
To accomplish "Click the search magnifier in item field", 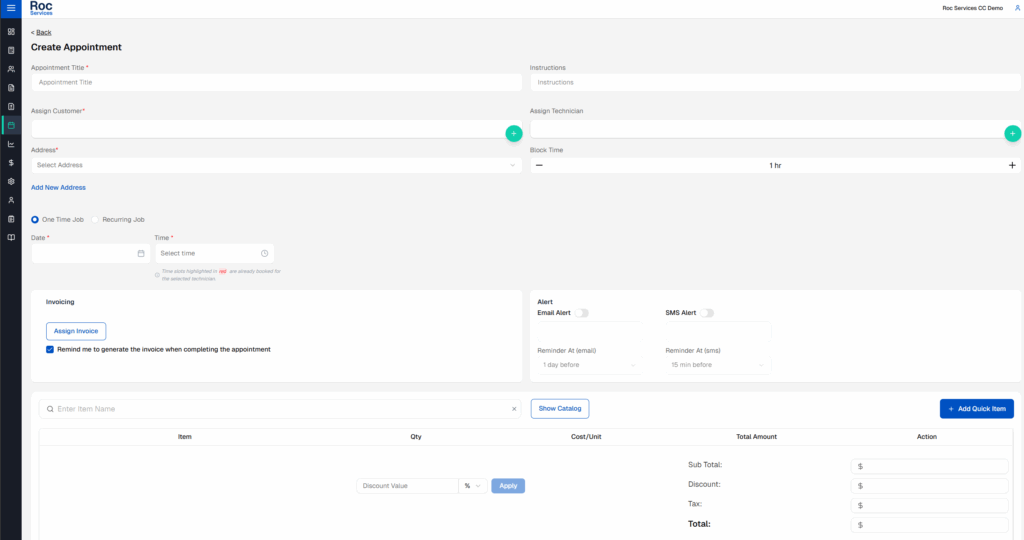I will tap(50, 409).
